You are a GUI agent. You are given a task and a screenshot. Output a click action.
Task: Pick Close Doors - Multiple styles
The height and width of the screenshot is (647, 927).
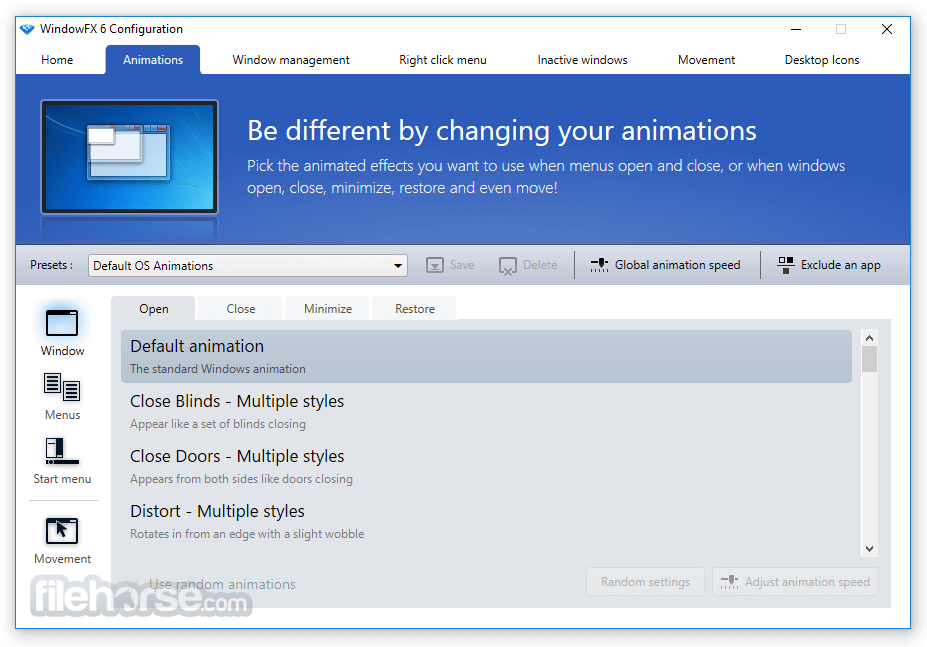[486, 467]
